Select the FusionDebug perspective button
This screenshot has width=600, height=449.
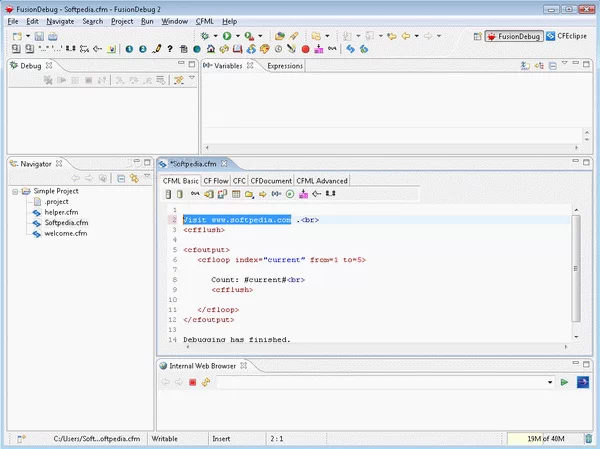[514, 36]
